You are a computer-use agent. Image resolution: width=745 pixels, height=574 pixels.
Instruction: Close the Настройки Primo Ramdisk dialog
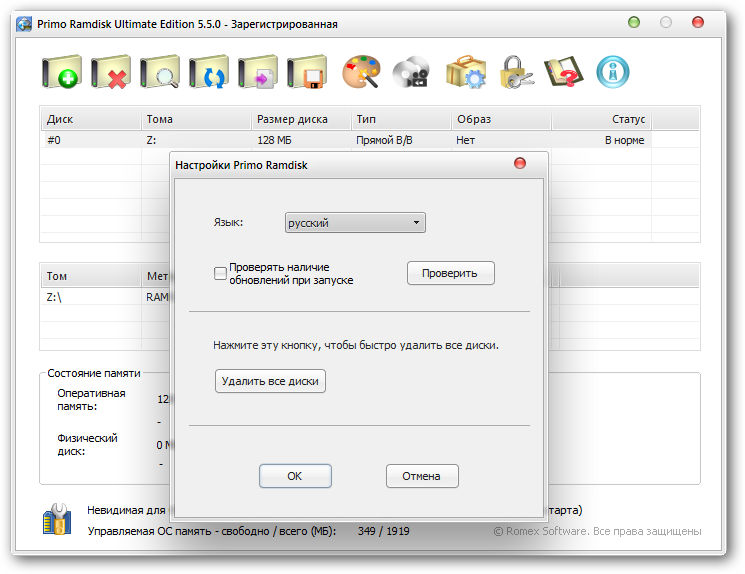520,163
